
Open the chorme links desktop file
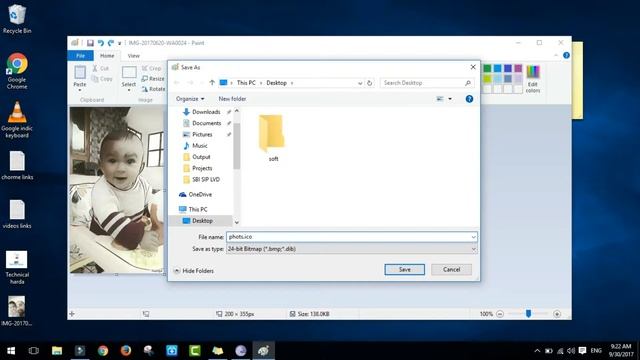(17, 165)
